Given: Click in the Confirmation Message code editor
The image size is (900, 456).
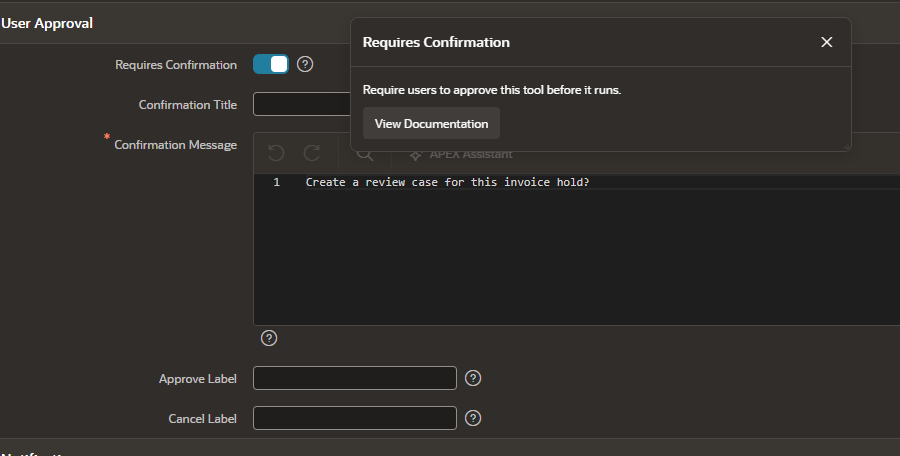Looking at the screenshot, I should point(576,250).
